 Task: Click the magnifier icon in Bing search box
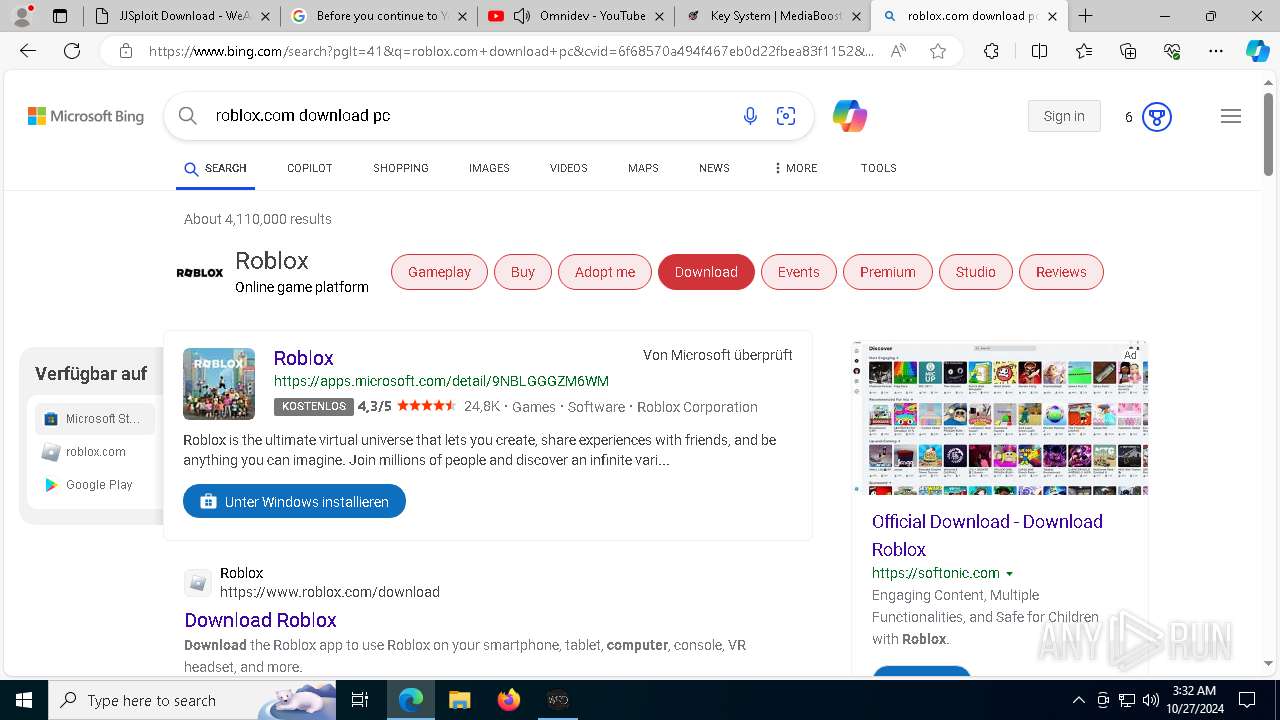pyautogui.click(x=187, y=116)
